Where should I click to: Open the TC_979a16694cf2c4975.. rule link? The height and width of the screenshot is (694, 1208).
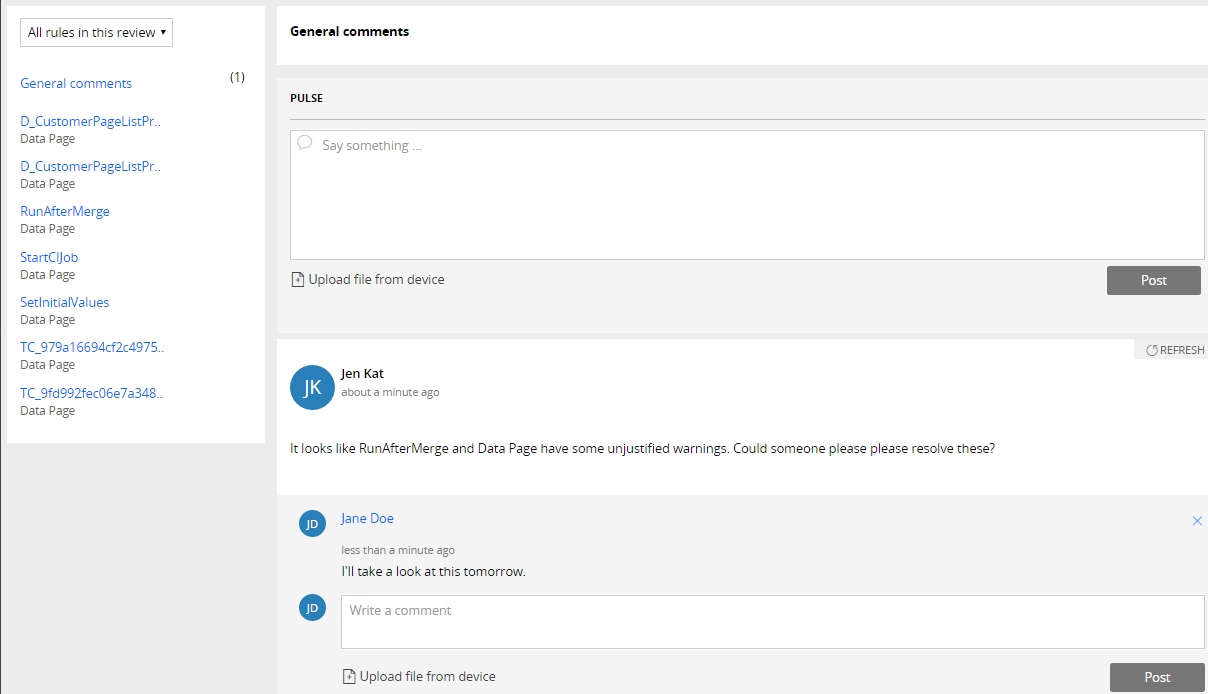point(92,347)
